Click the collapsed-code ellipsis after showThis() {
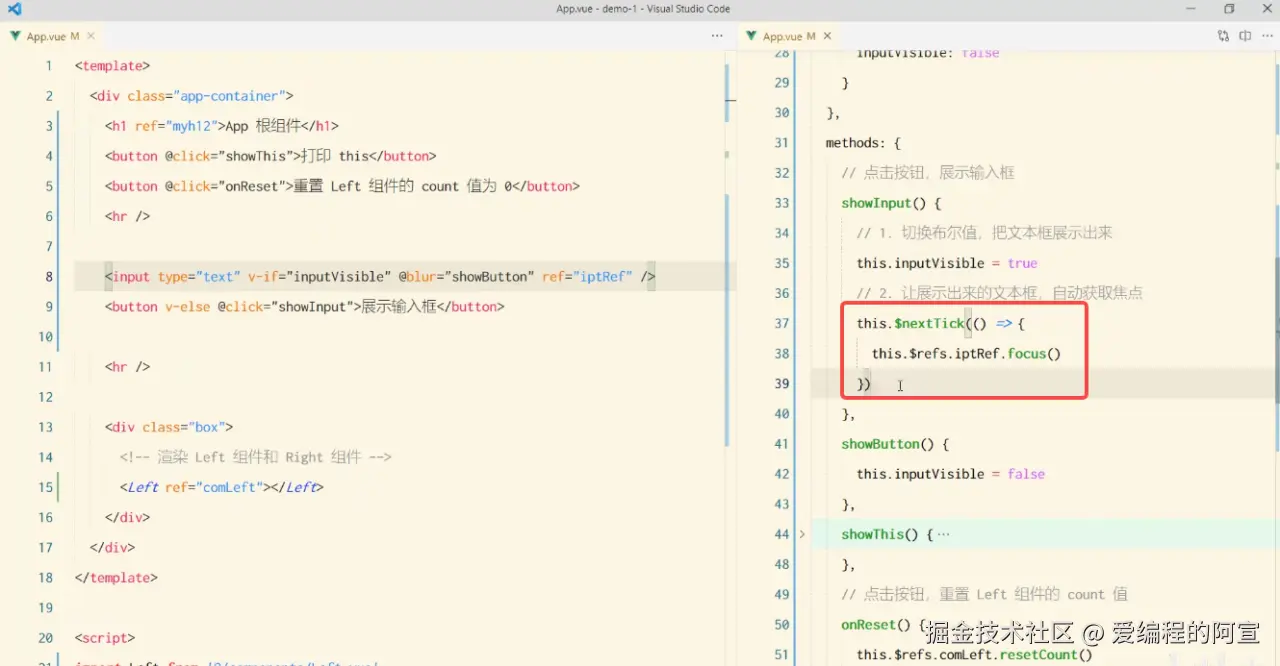The height and width of the screenshot is (666, 1280). [x=944, y=534]
